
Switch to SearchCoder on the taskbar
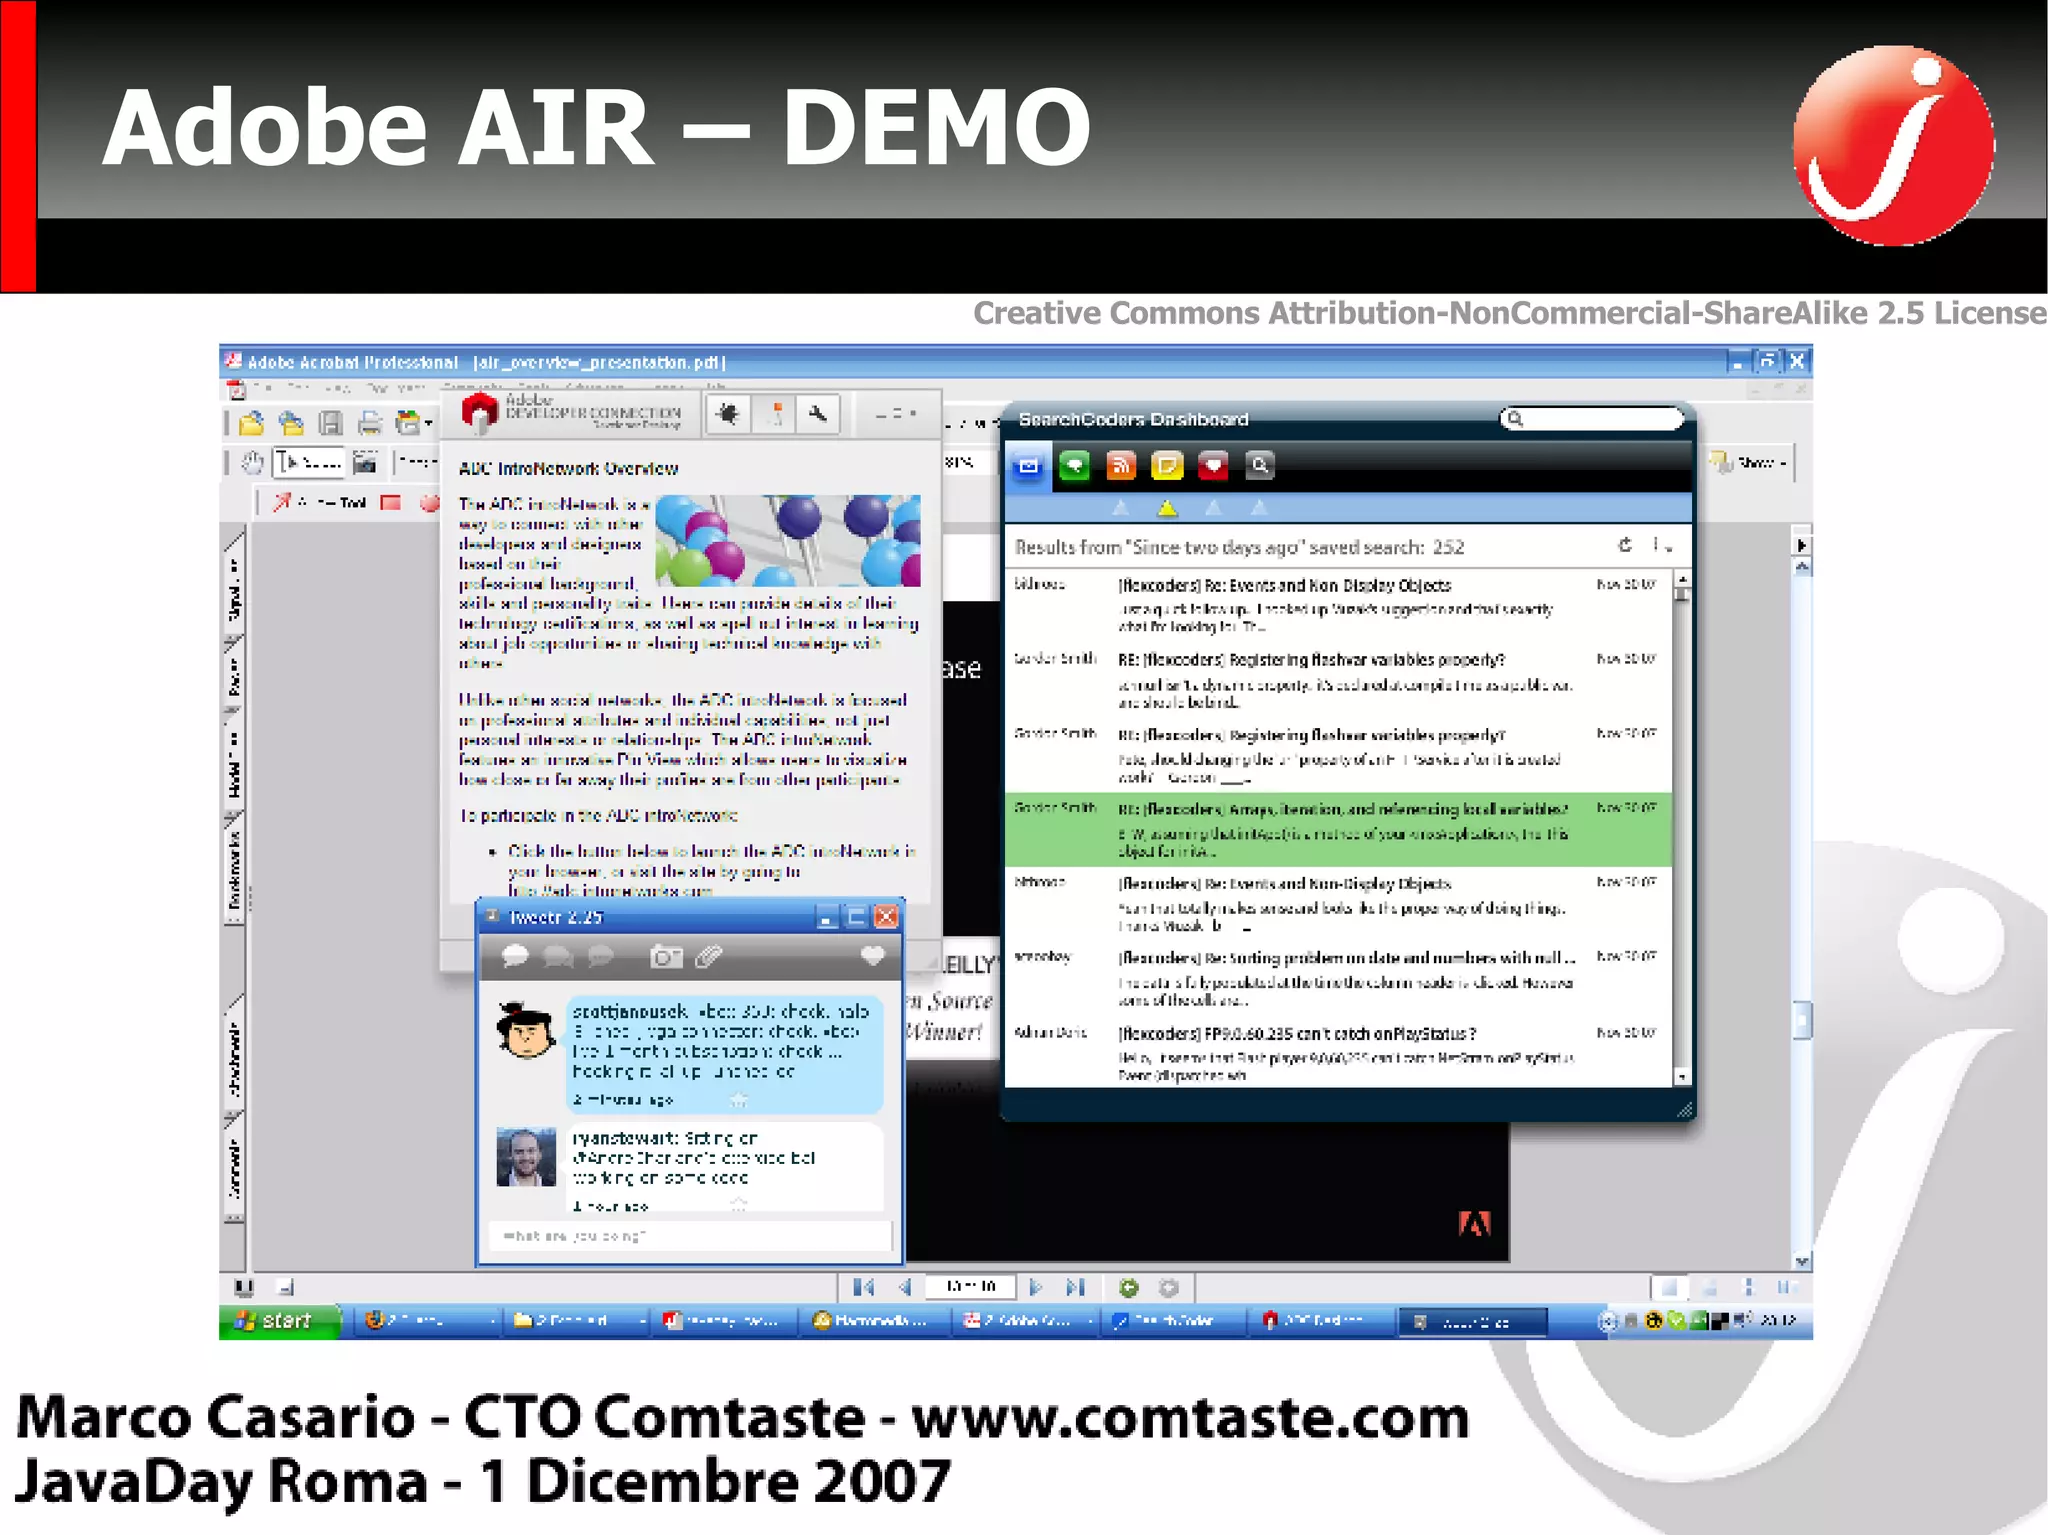coord(1172,1321)
